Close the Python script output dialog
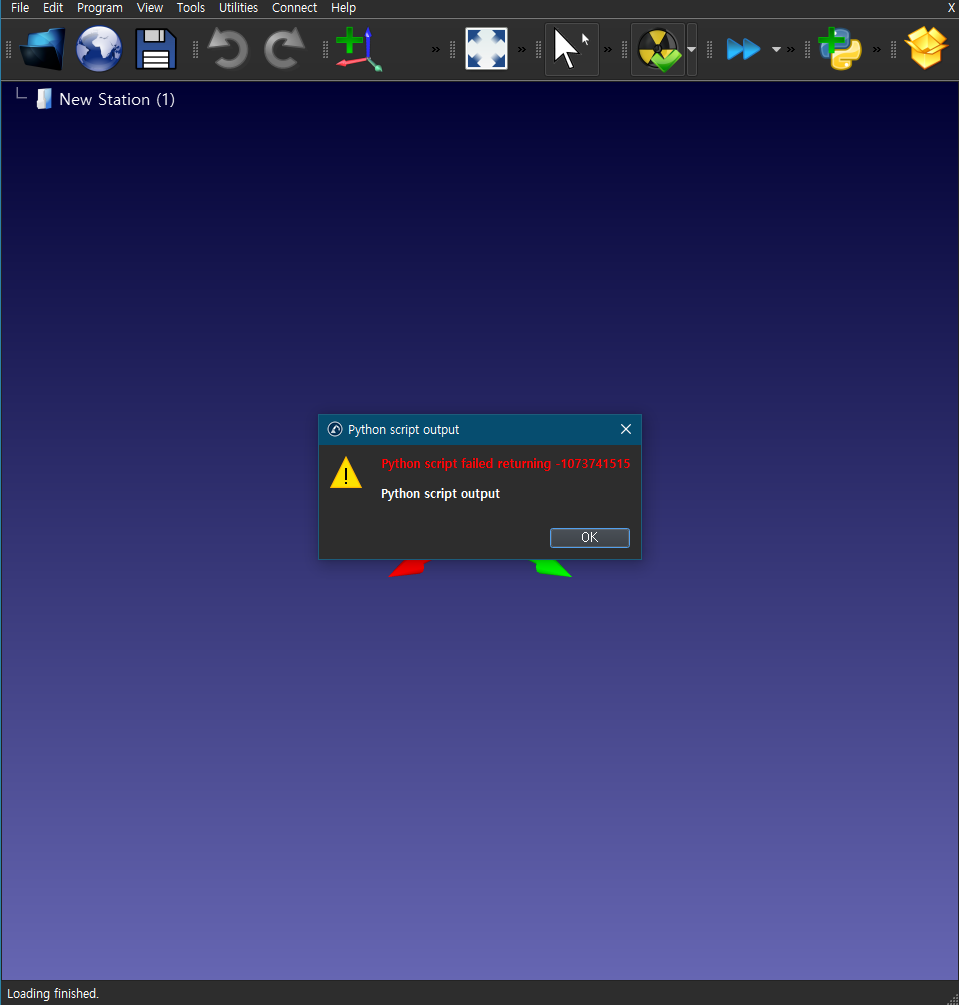 626,429
